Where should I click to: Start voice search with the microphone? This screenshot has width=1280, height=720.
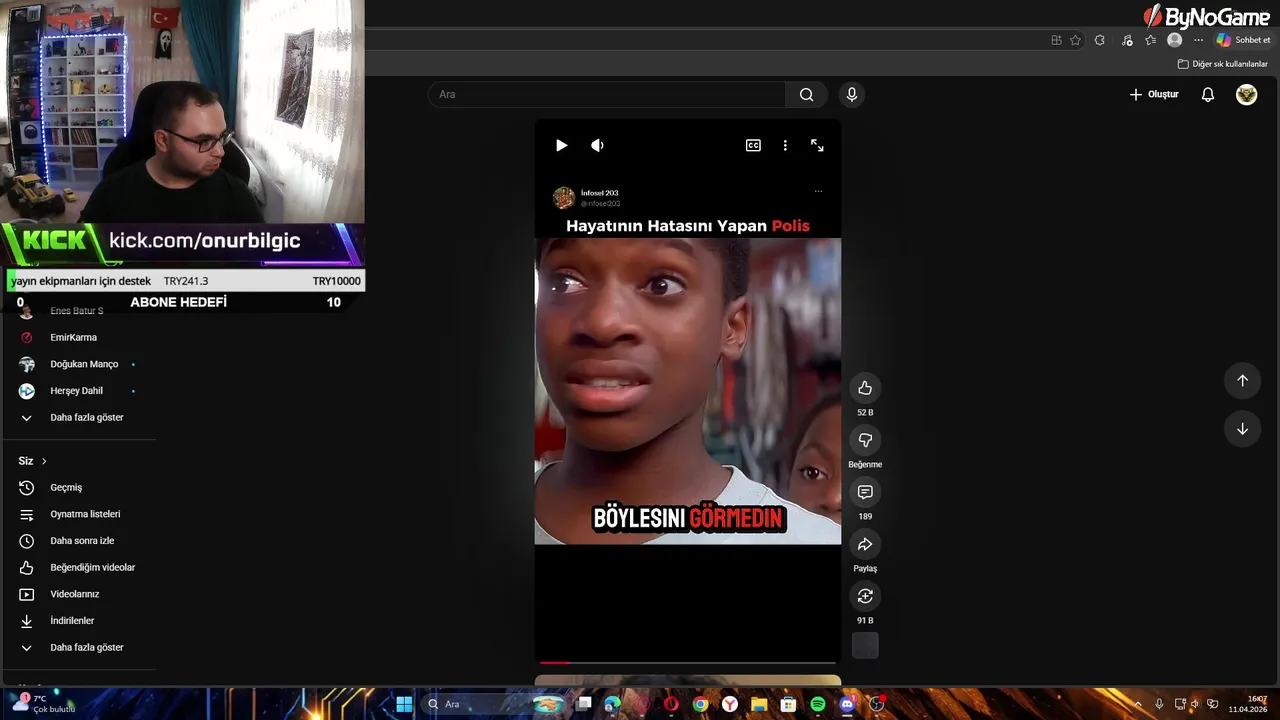pyautogui.click(x=851, y=94)
